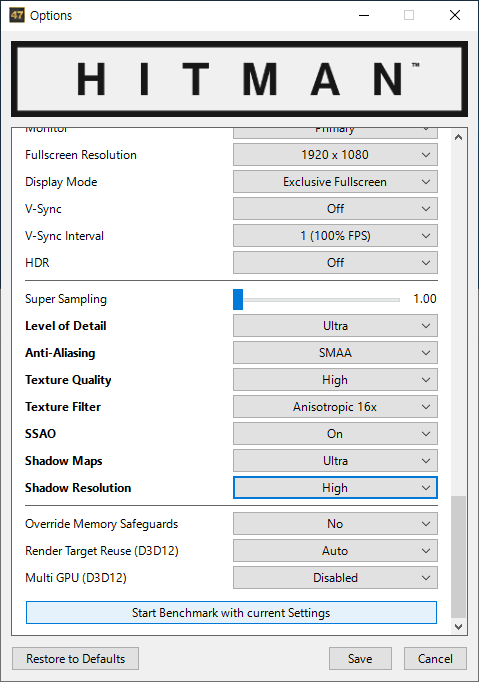Screen dimensions: 479x682
Task: Expand the Anti-Aliasing SMAA dropdown
Action: (x=335, y=353)
